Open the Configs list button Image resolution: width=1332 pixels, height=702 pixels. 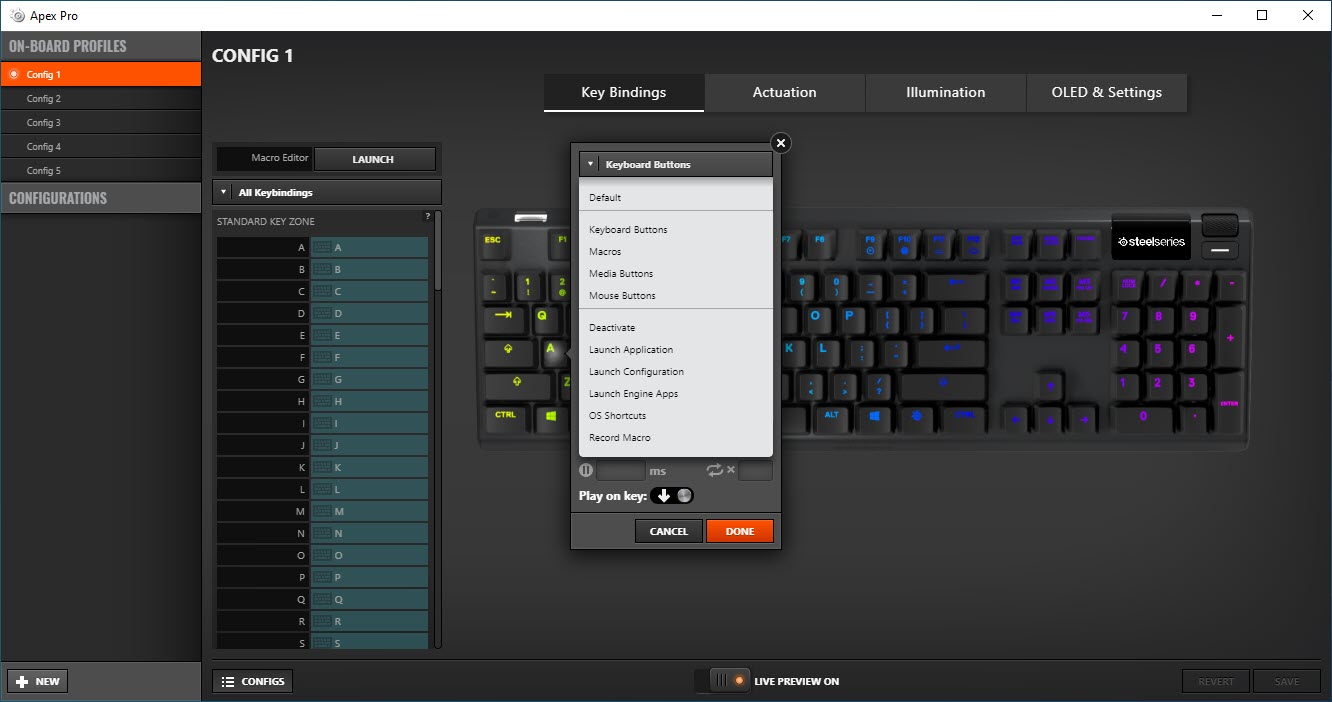click(252, 681)
